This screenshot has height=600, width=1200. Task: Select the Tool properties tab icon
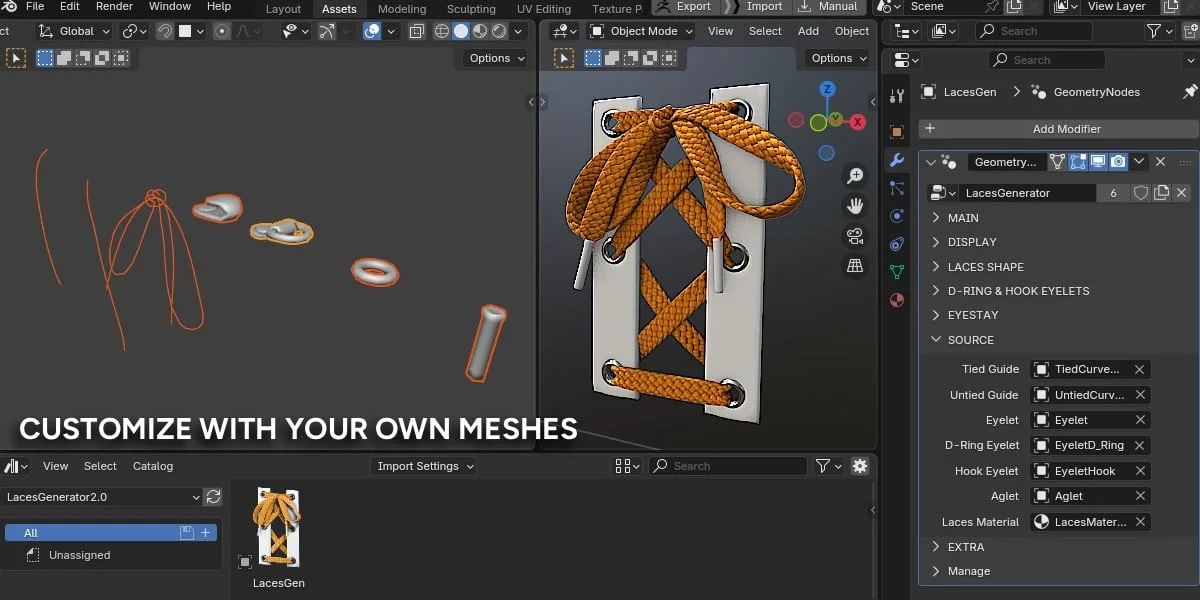pos(896,96)
